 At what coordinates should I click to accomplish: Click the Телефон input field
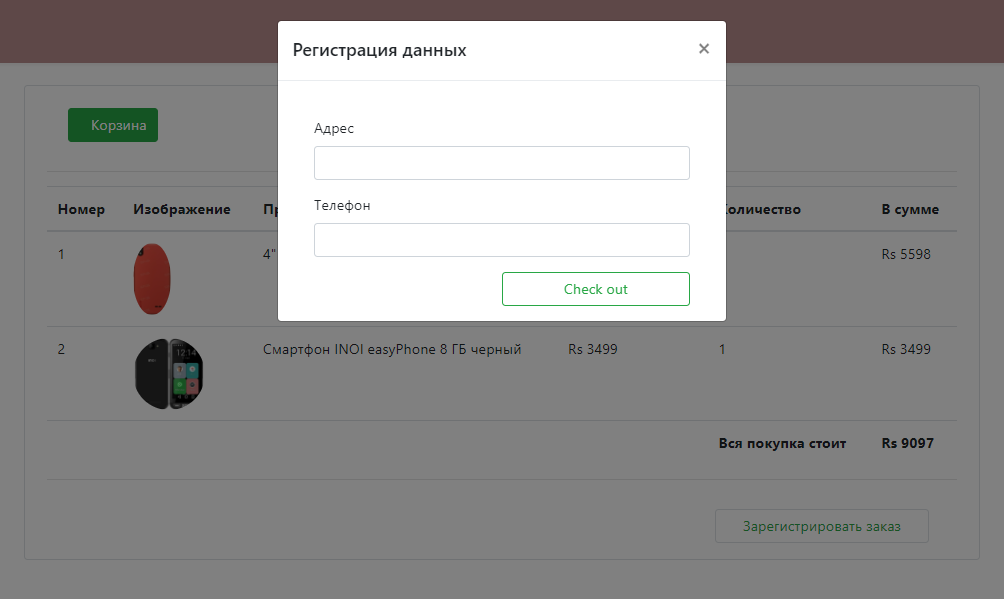pyautogui.click(x=501, y=240)
